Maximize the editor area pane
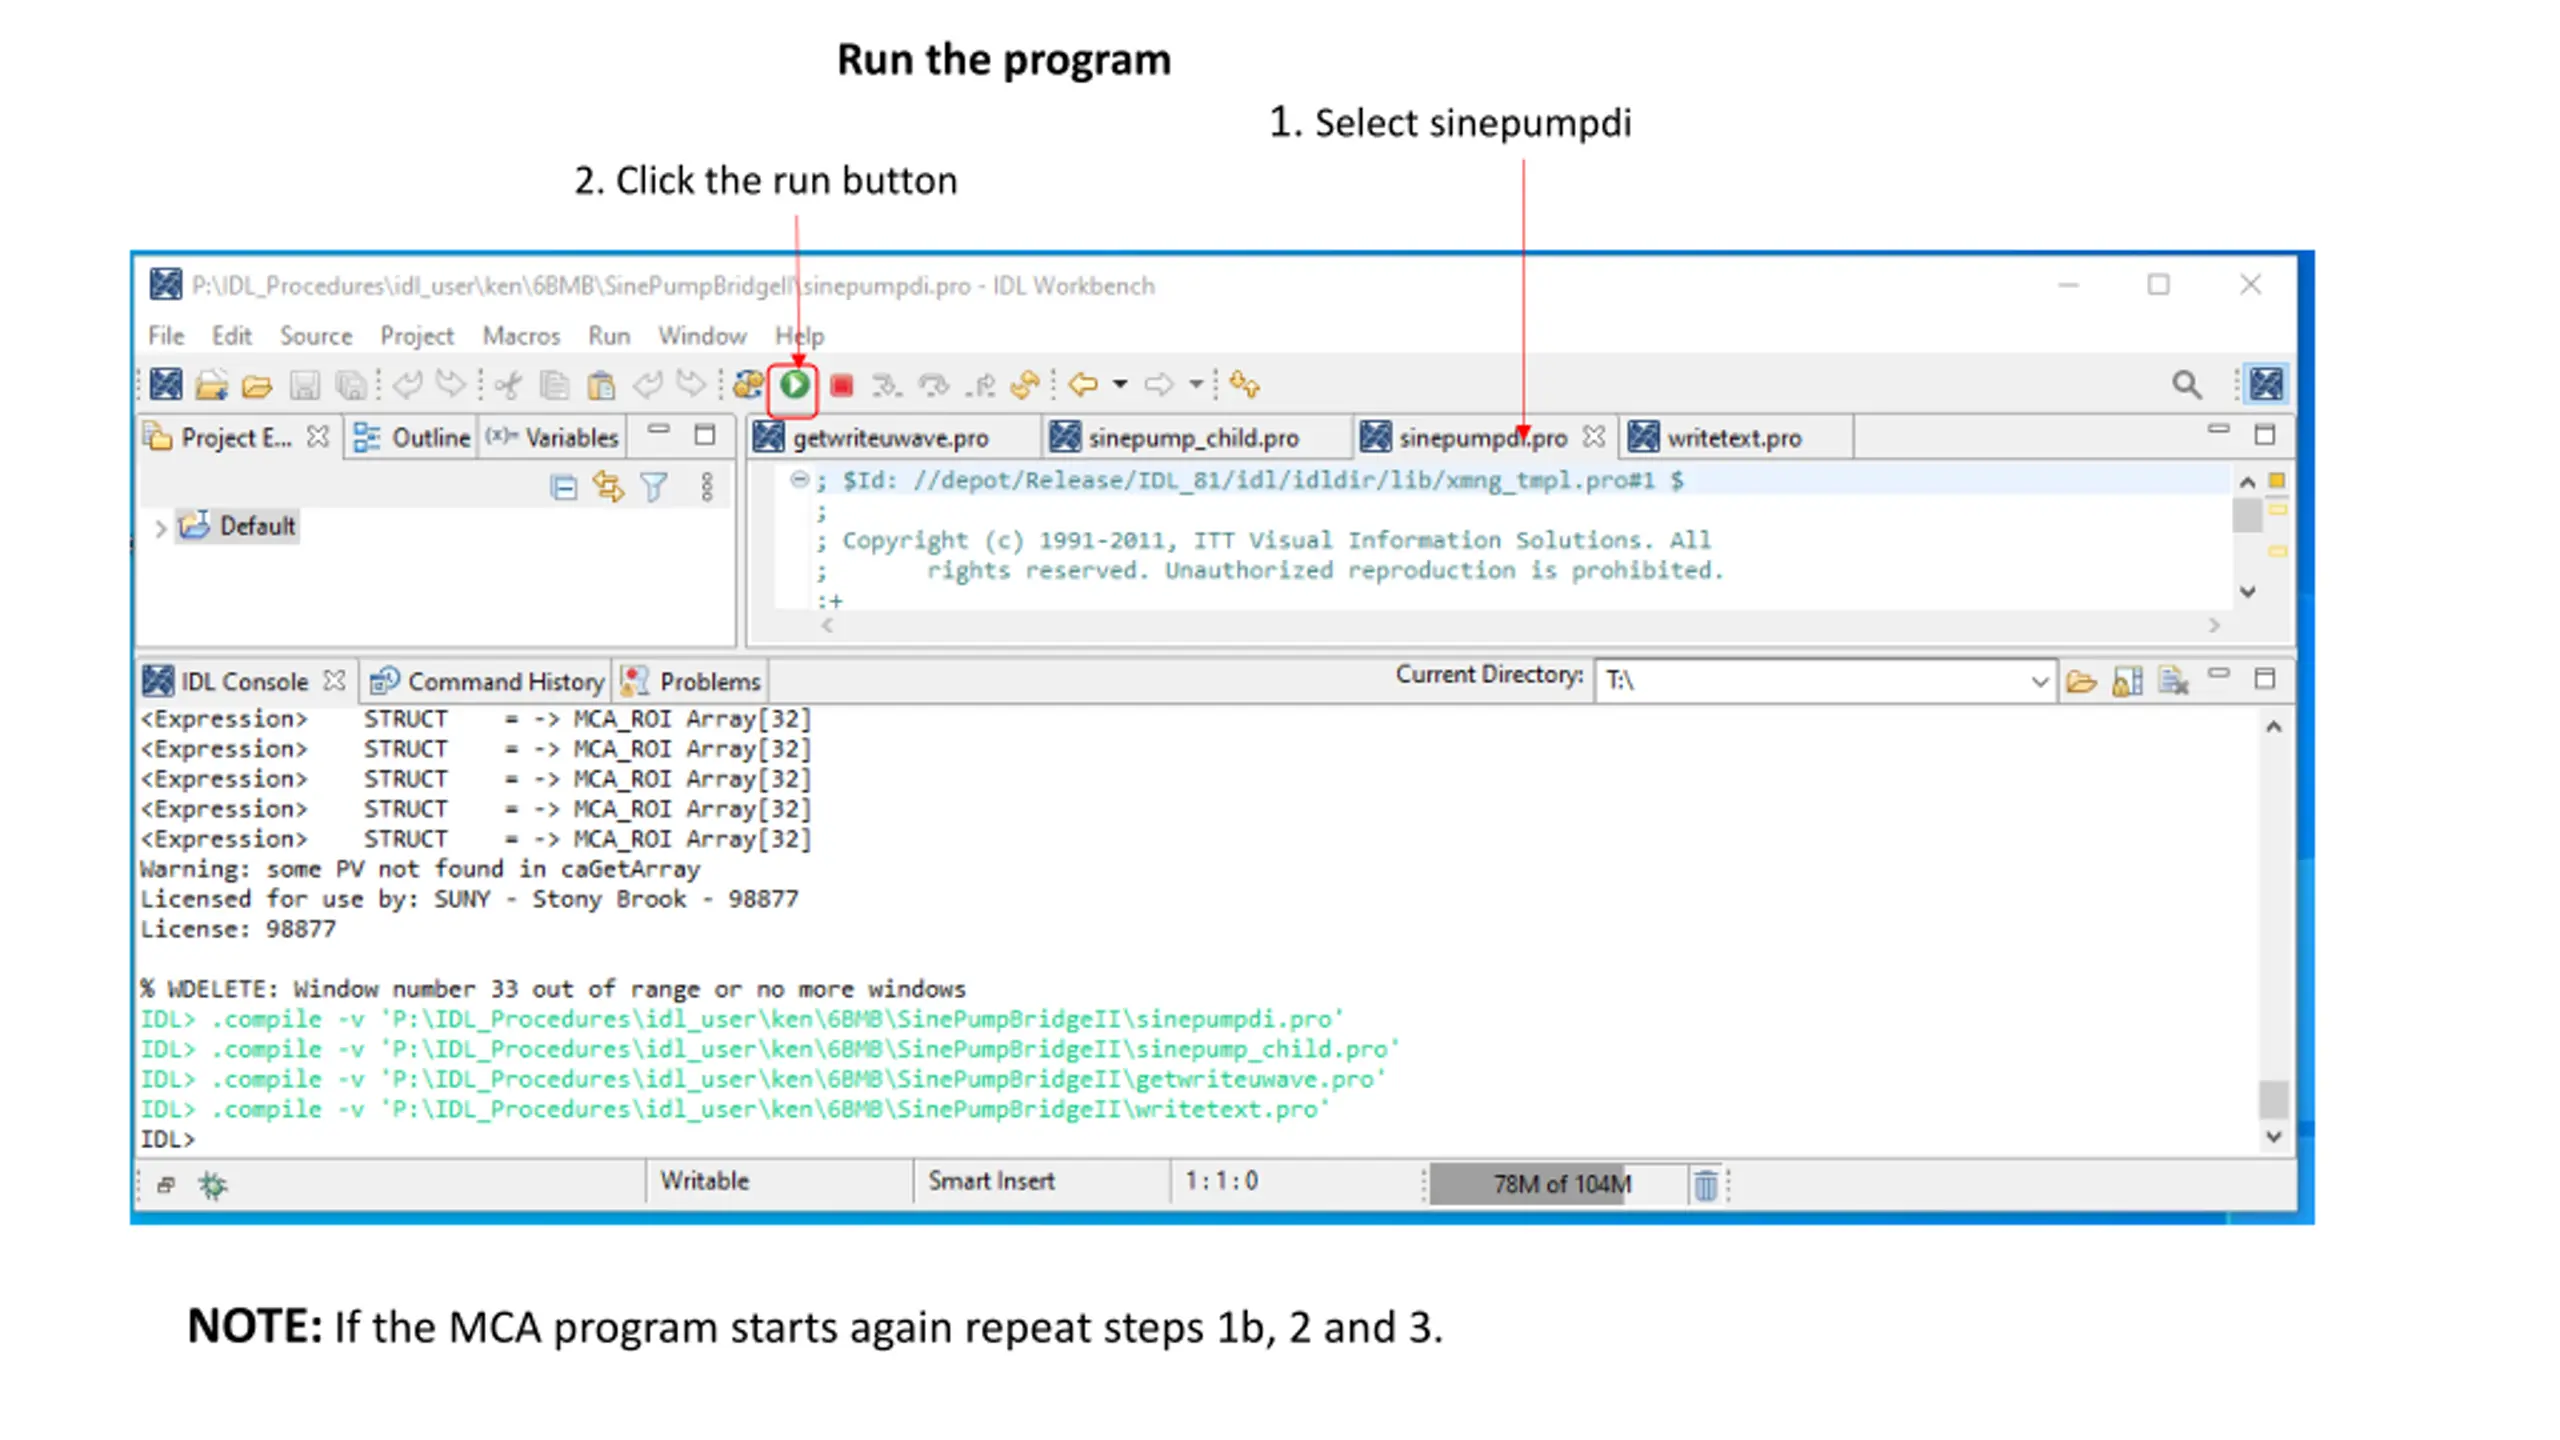 [x=2265, y=436]
